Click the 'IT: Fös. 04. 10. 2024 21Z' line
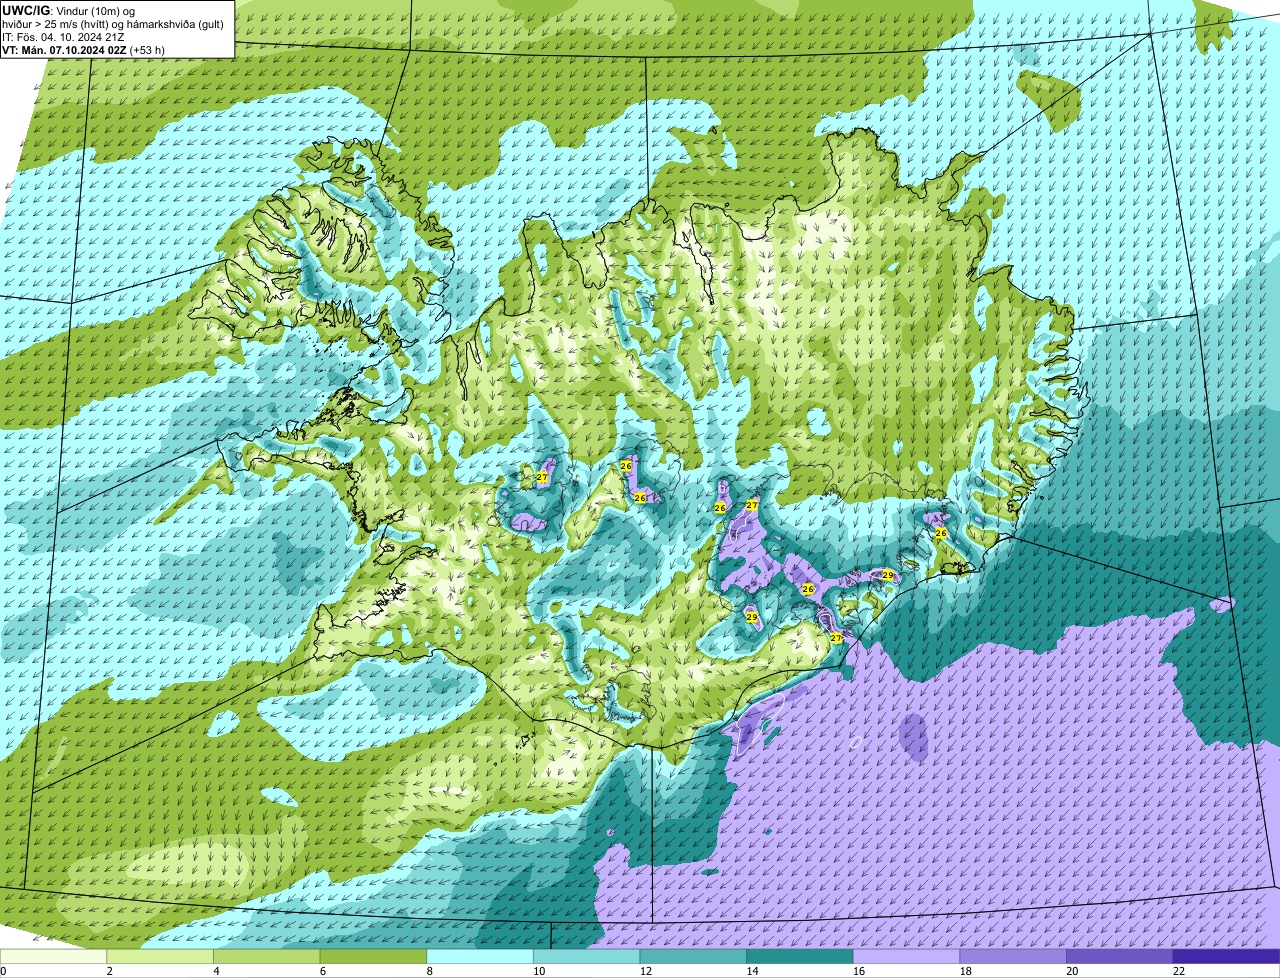This screenshot has width=1280, height=978. pos(64,36)
